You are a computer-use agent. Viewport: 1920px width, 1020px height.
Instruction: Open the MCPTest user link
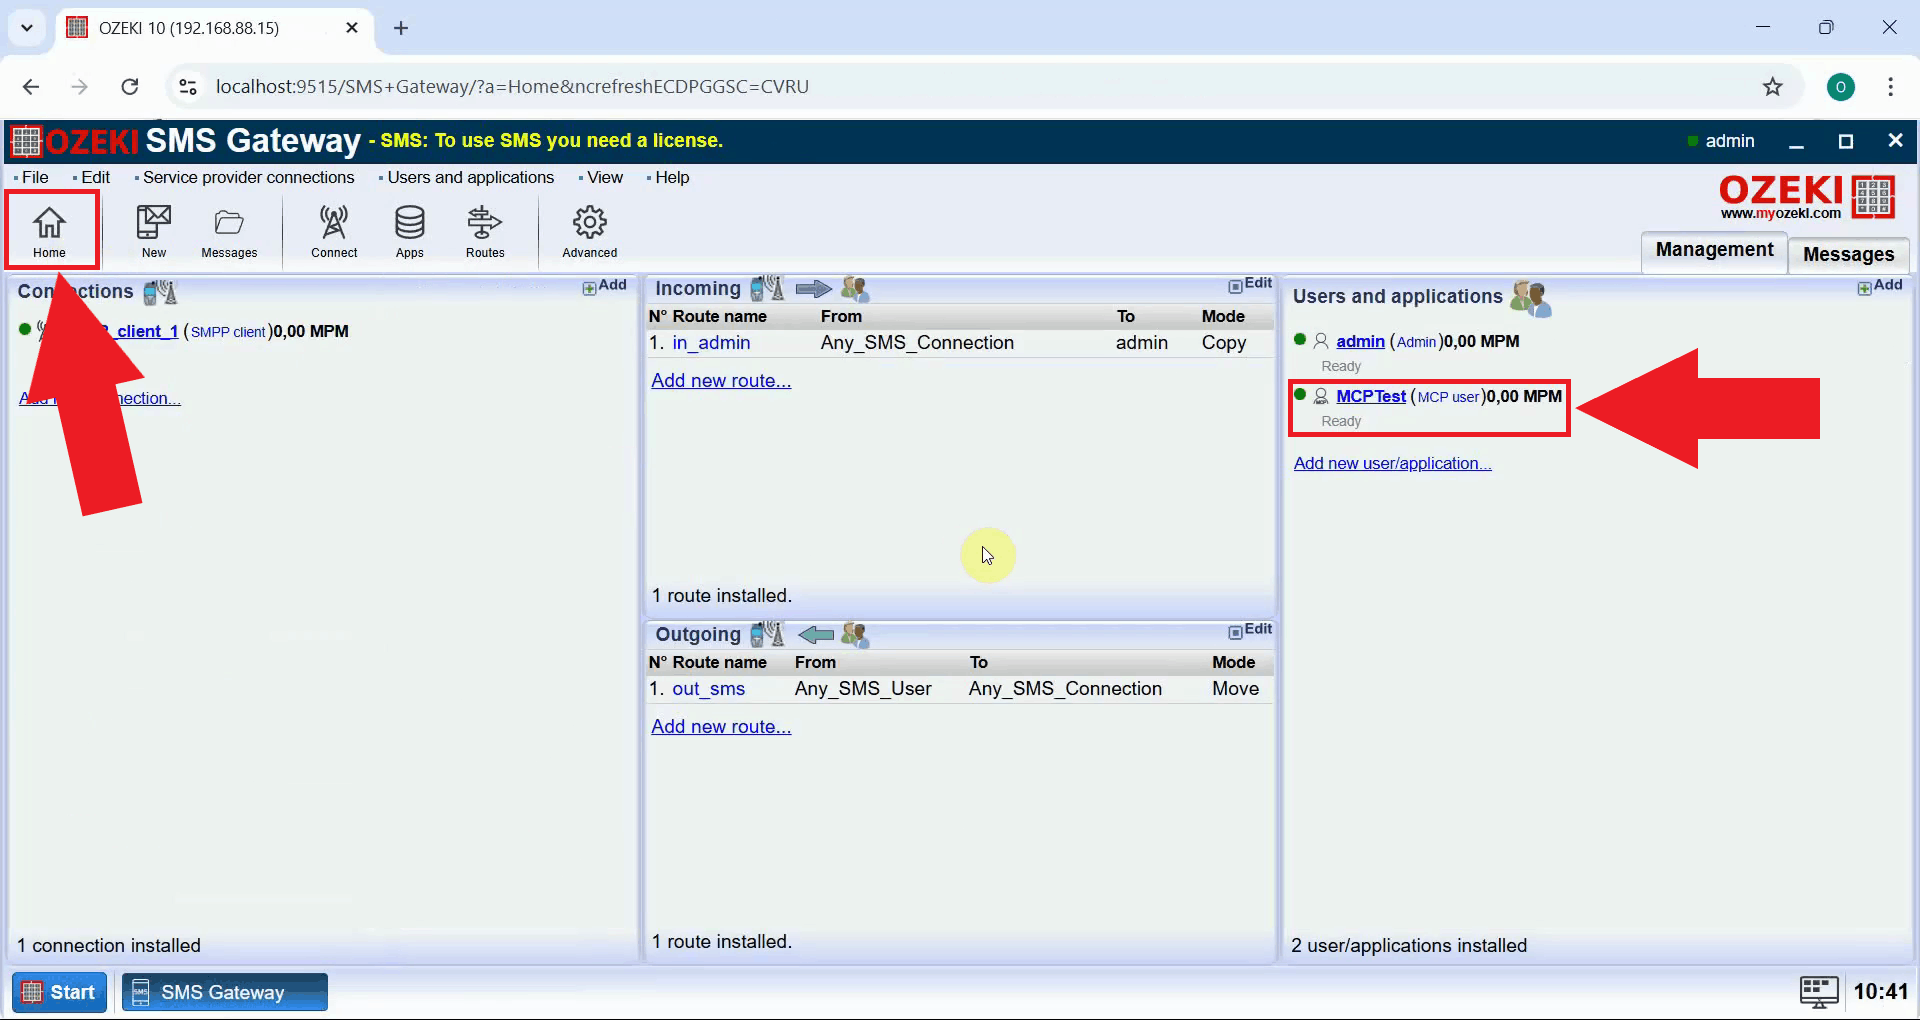point(1370,396)
